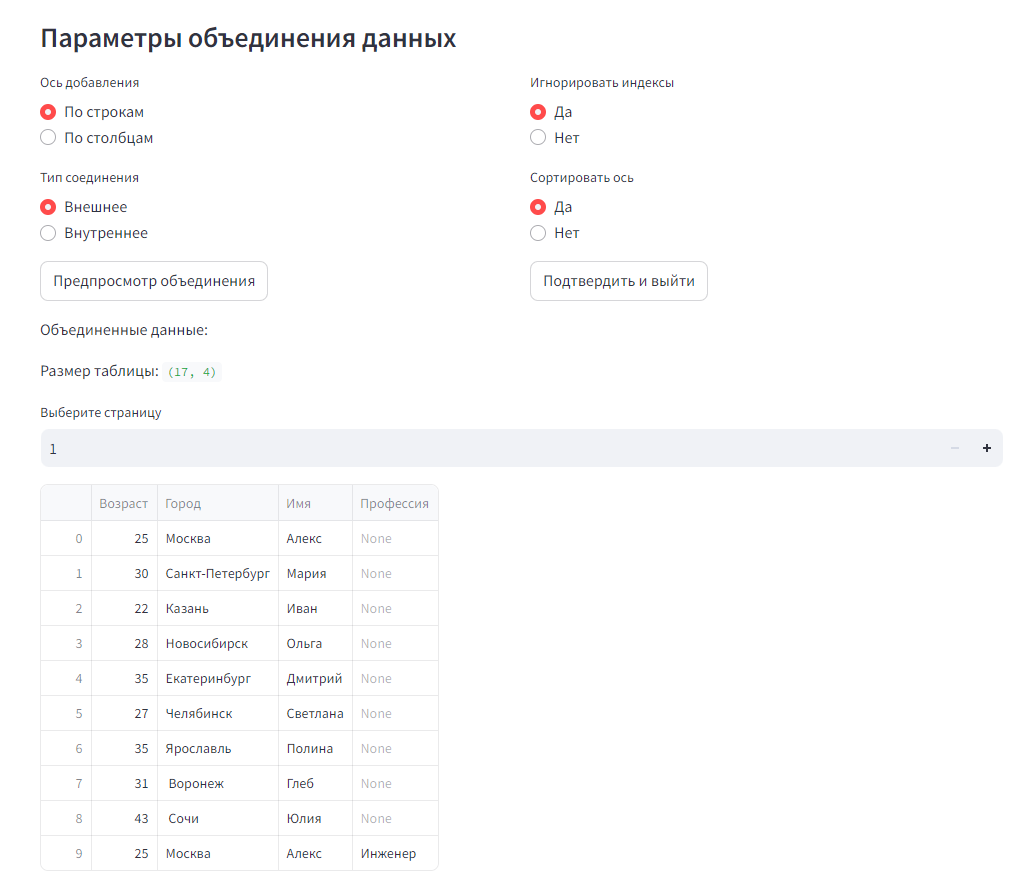
Task: Click the 'Ольга' name cell
Action: pyautogui.click(x=315, y=643)
